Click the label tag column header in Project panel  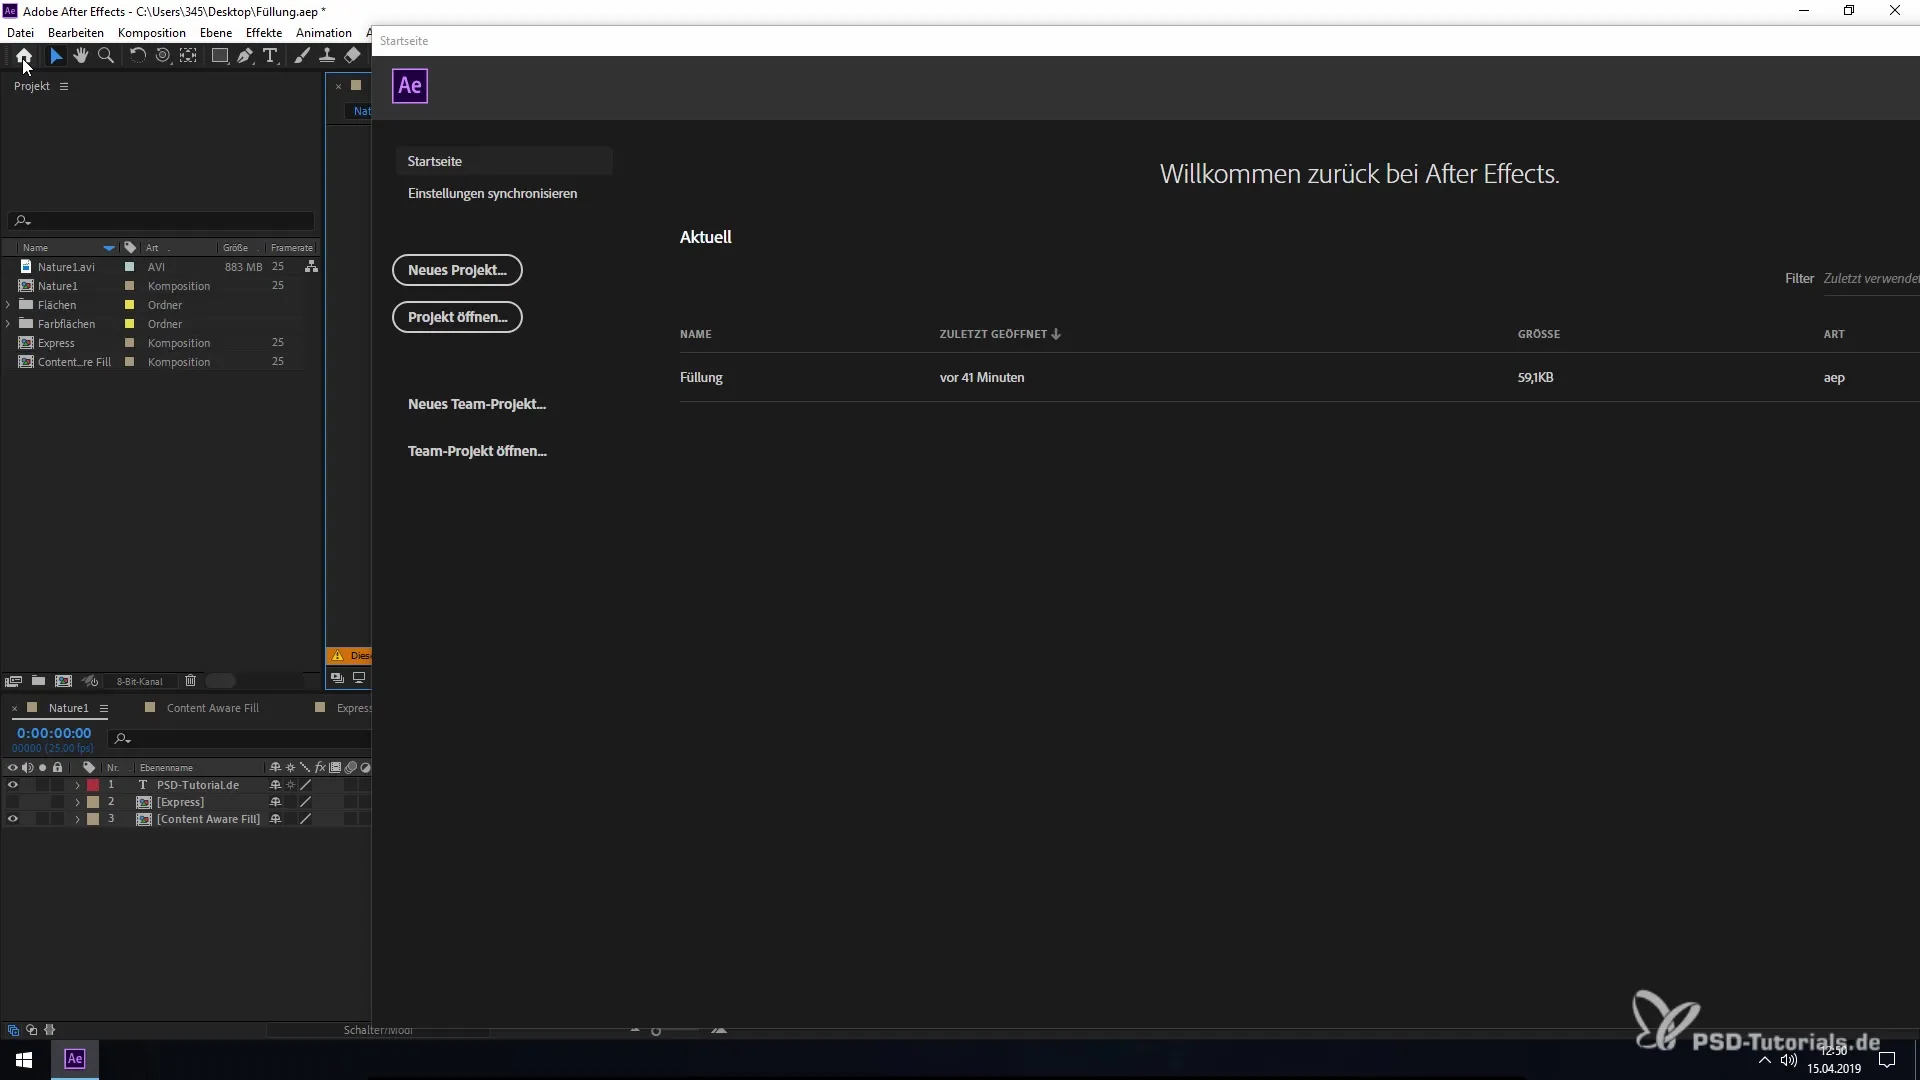click(x=130, y=248)
